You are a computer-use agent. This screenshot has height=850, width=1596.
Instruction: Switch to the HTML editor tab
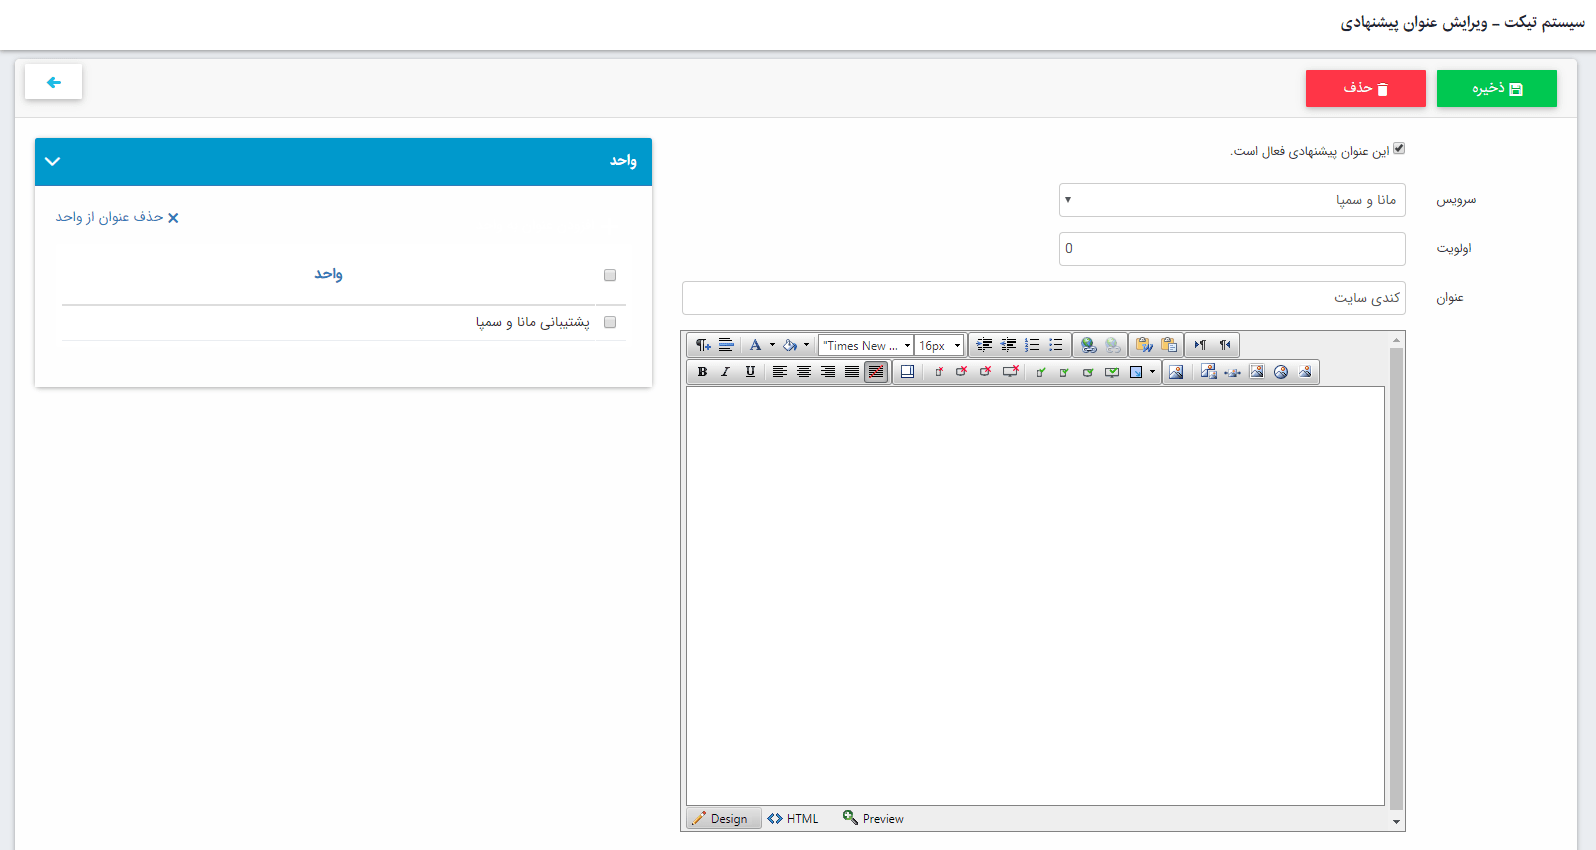click(793, 819)
